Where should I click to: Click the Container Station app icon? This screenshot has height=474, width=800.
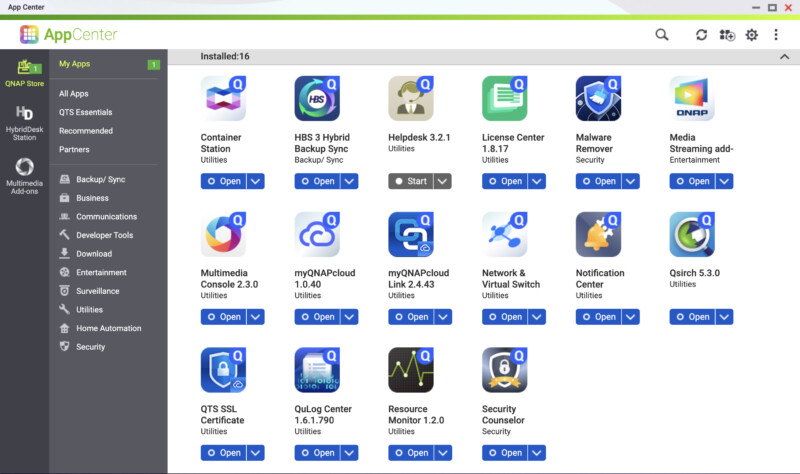pyautogui.click(x=223, y=98)
